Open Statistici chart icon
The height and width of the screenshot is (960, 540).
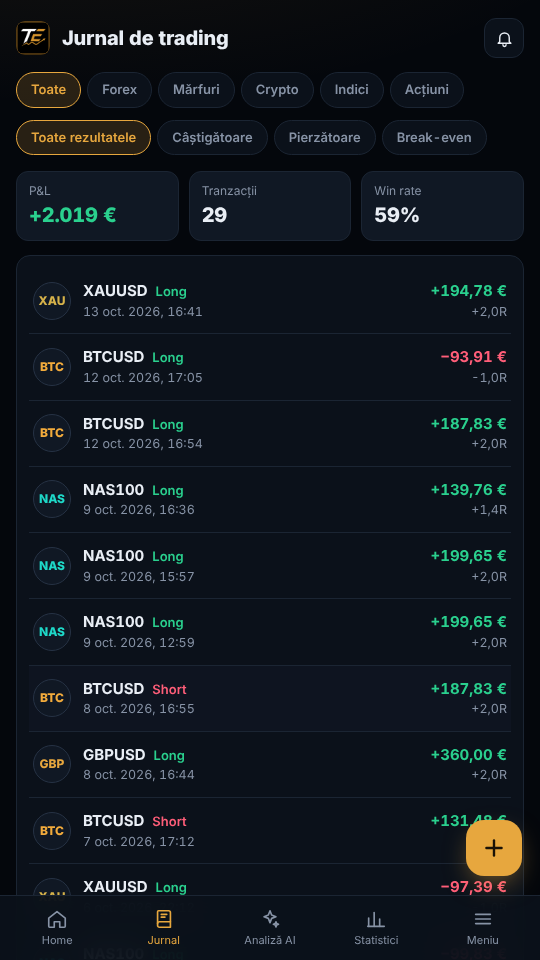coord(376,919)
